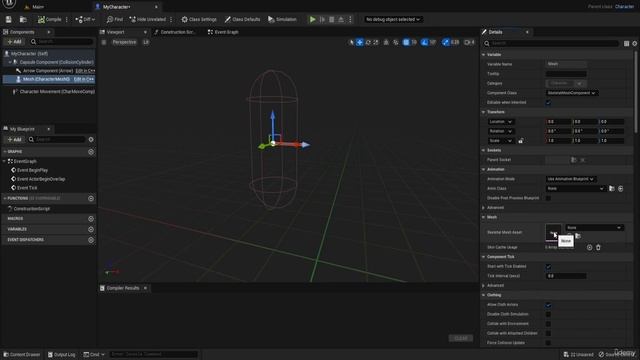
Task: Open the debug object selector dropdown
Action: pyautogui.click(x=393, y=19)
